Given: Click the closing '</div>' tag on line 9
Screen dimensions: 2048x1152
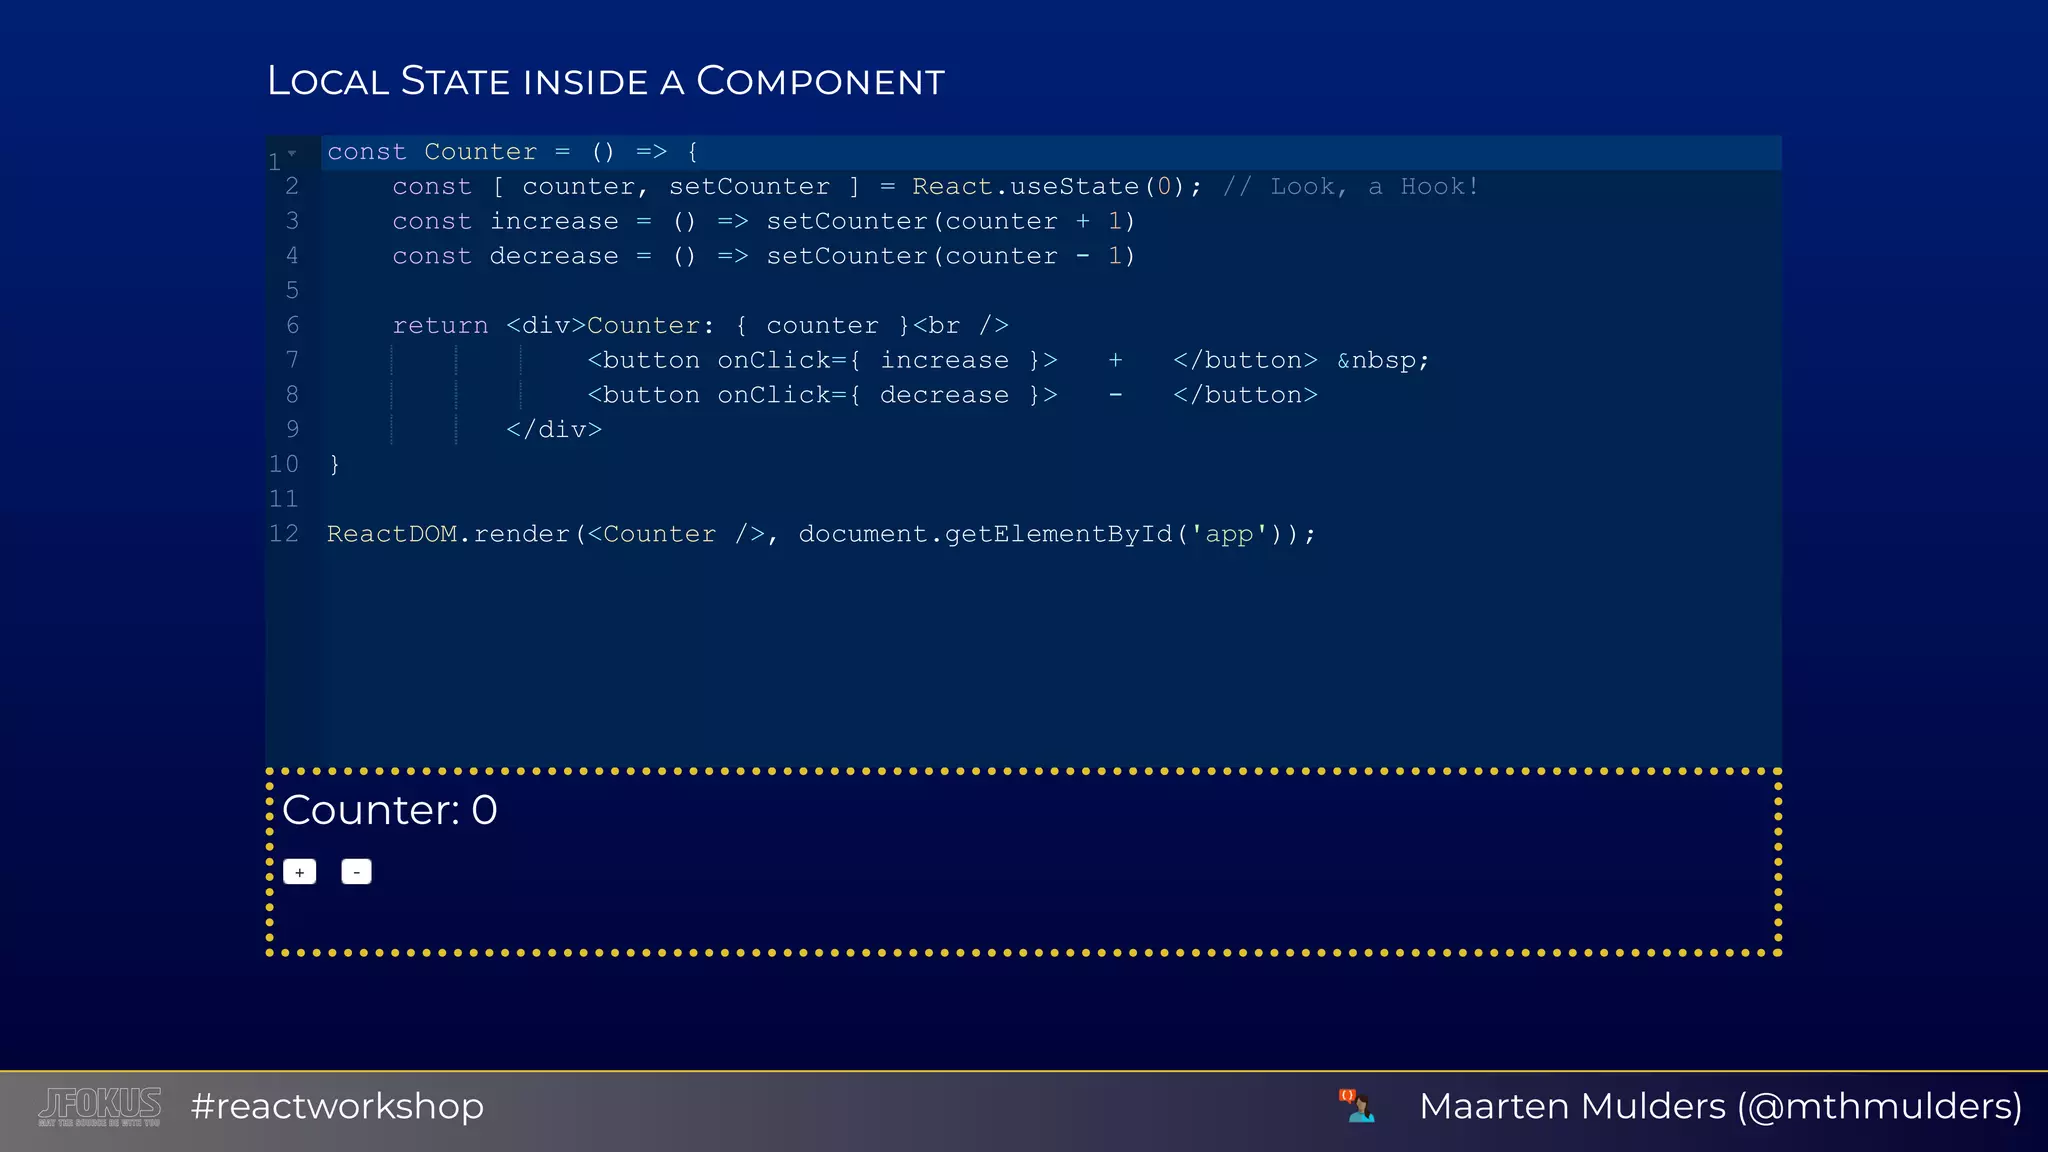Looking at the screenshot, I should [x=554, y=430].
